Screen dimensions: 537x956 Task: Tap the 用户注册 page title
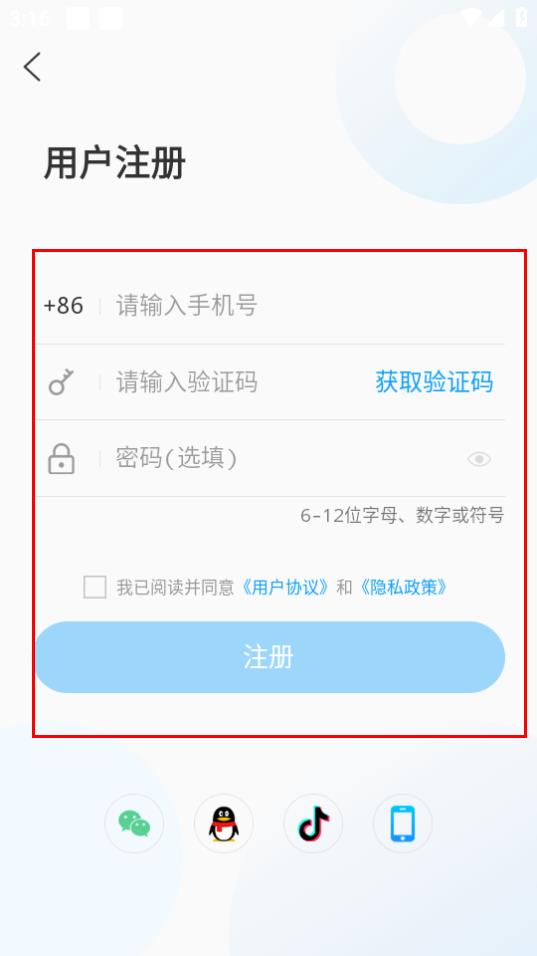coord(115,163)
